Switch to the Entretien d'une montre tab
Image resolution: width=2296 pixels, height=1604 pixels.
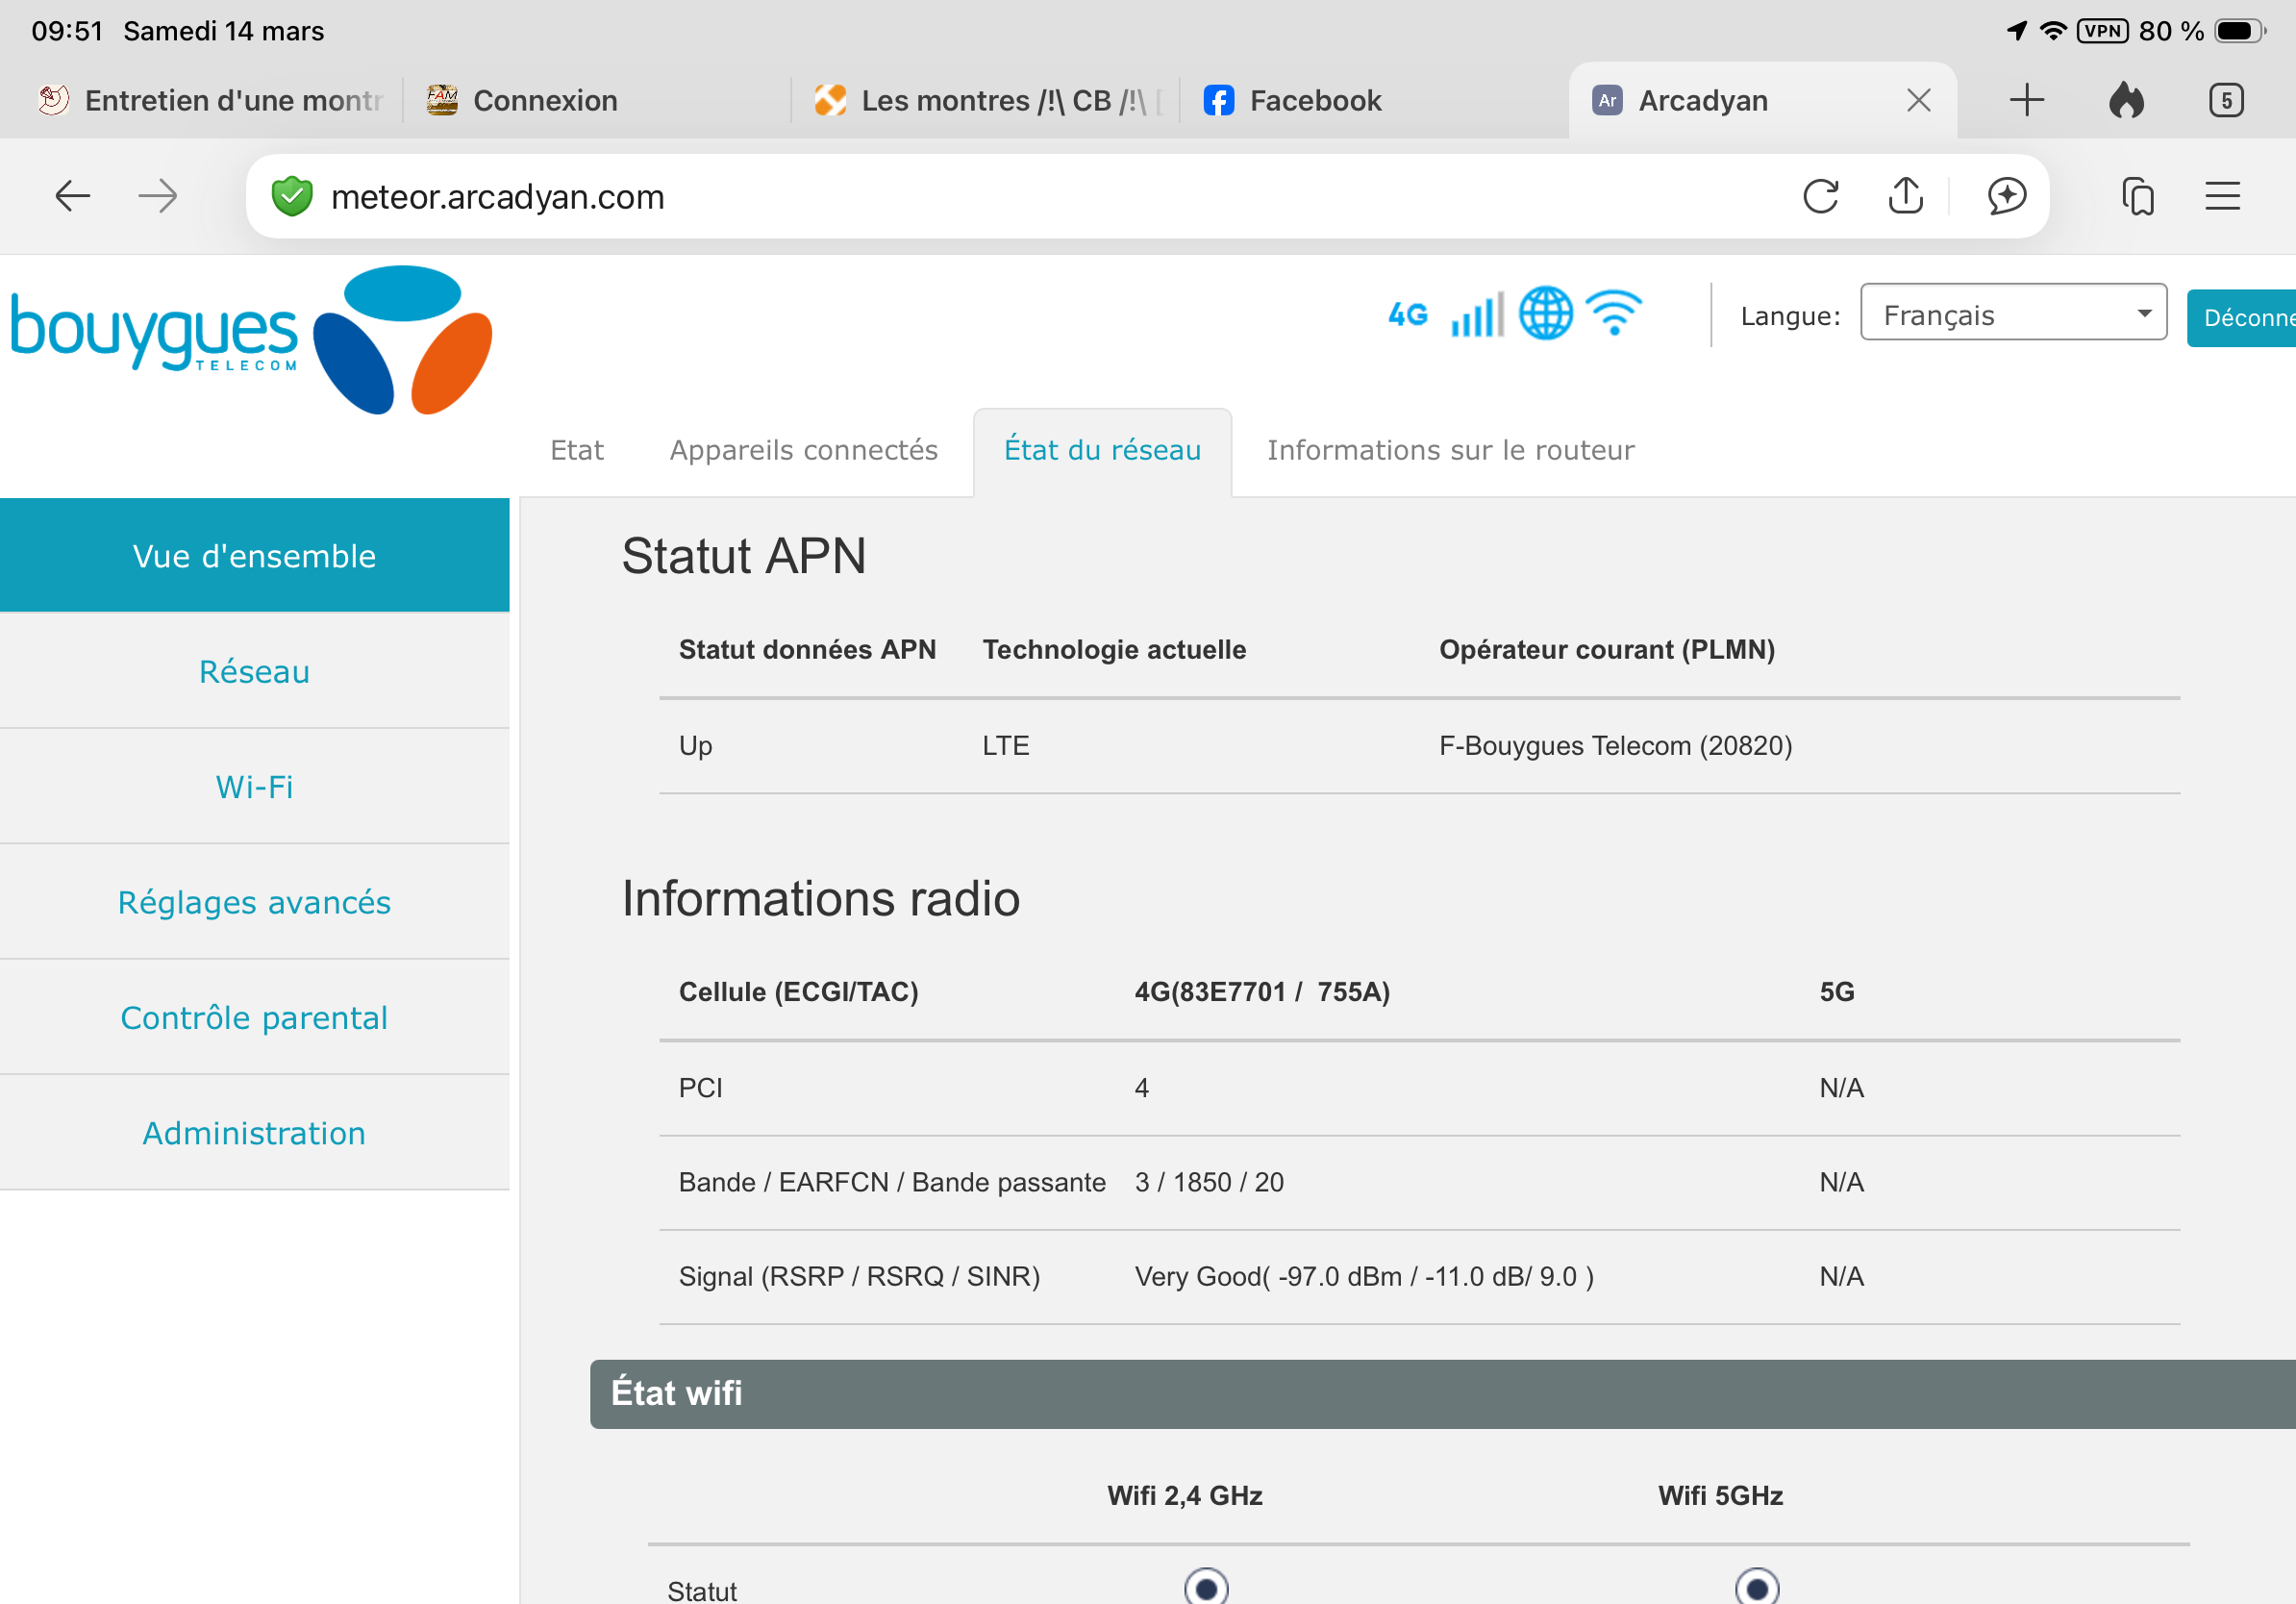point(210,100)
